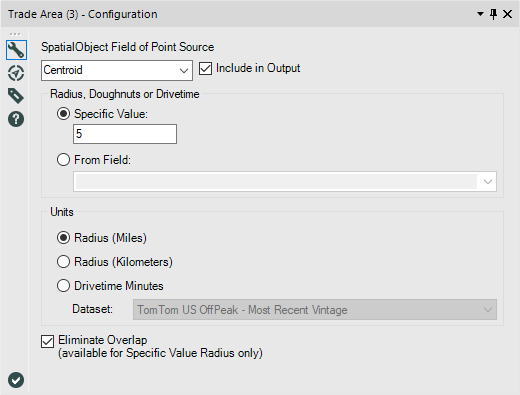Image resolution: width=520 pixels, height=395 pixels.
Task: Open the Help question mark icon
Action: (16, 119)
